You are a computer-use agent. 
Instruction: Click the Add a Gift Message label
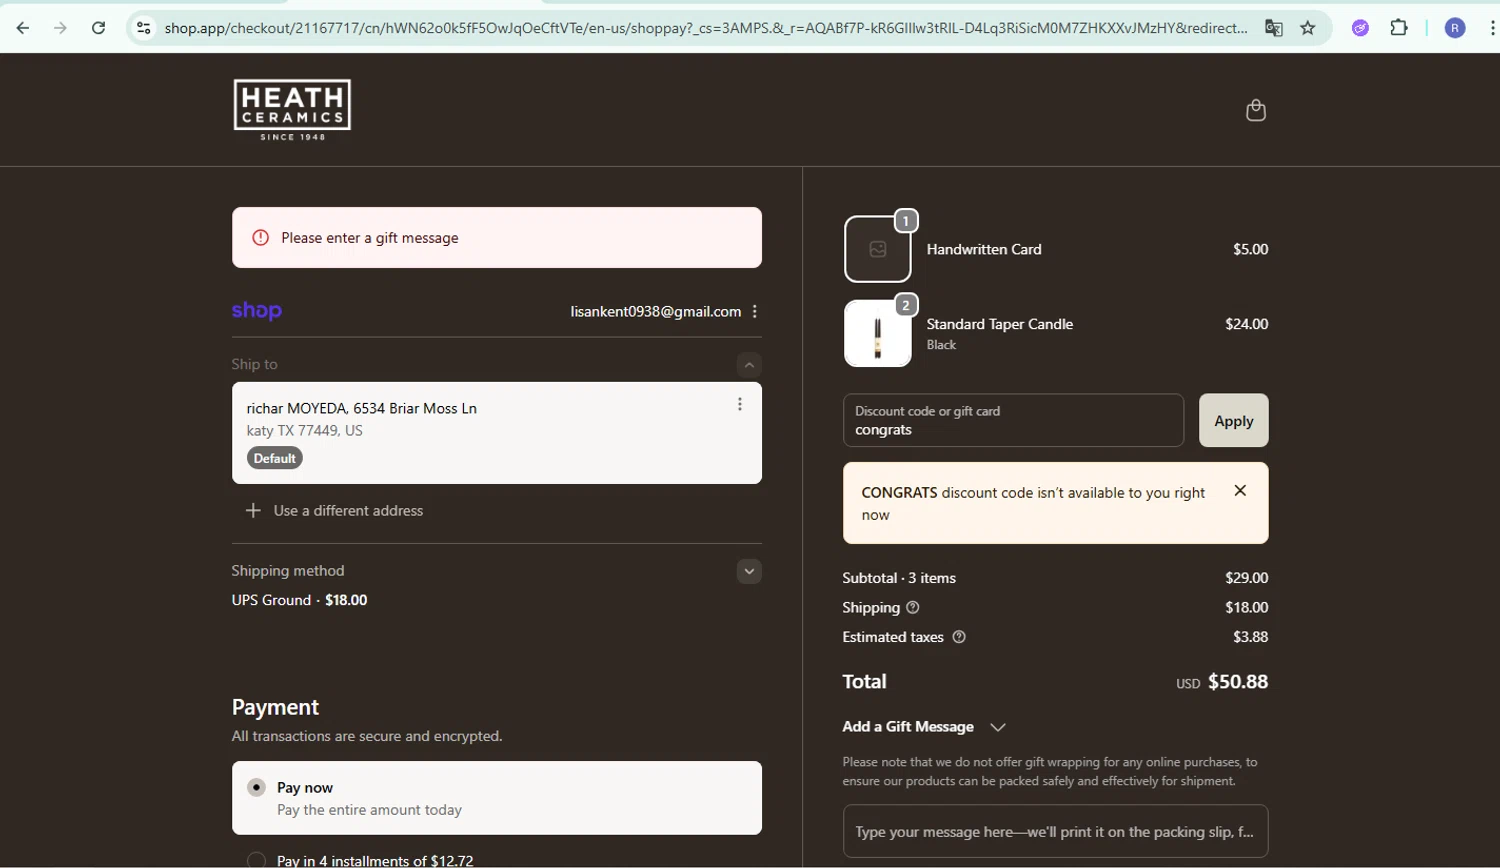pos(908,727)
